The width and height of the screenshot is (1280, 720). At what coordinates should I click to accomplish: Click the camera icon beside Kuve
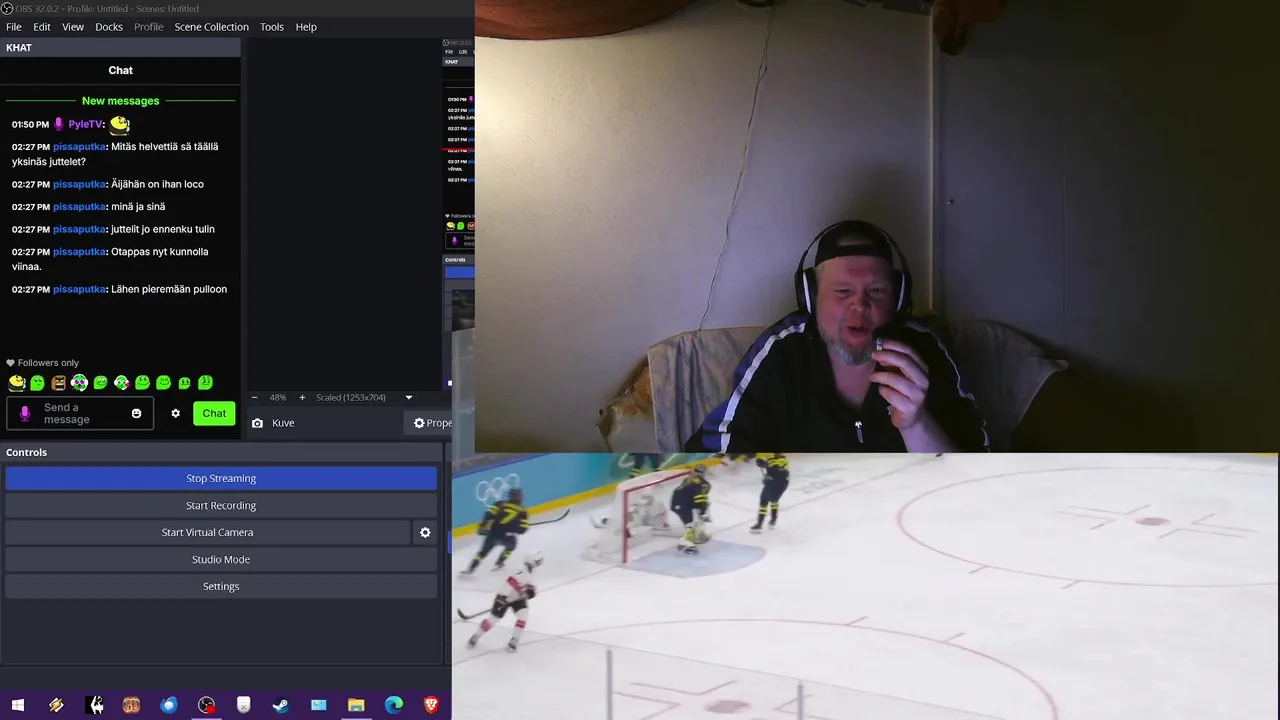257,423
